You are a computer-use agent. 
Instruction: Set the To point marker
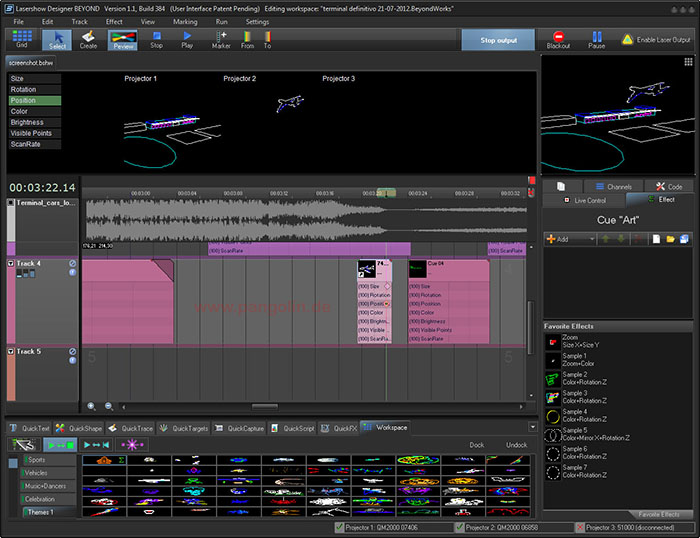(267, 40)
